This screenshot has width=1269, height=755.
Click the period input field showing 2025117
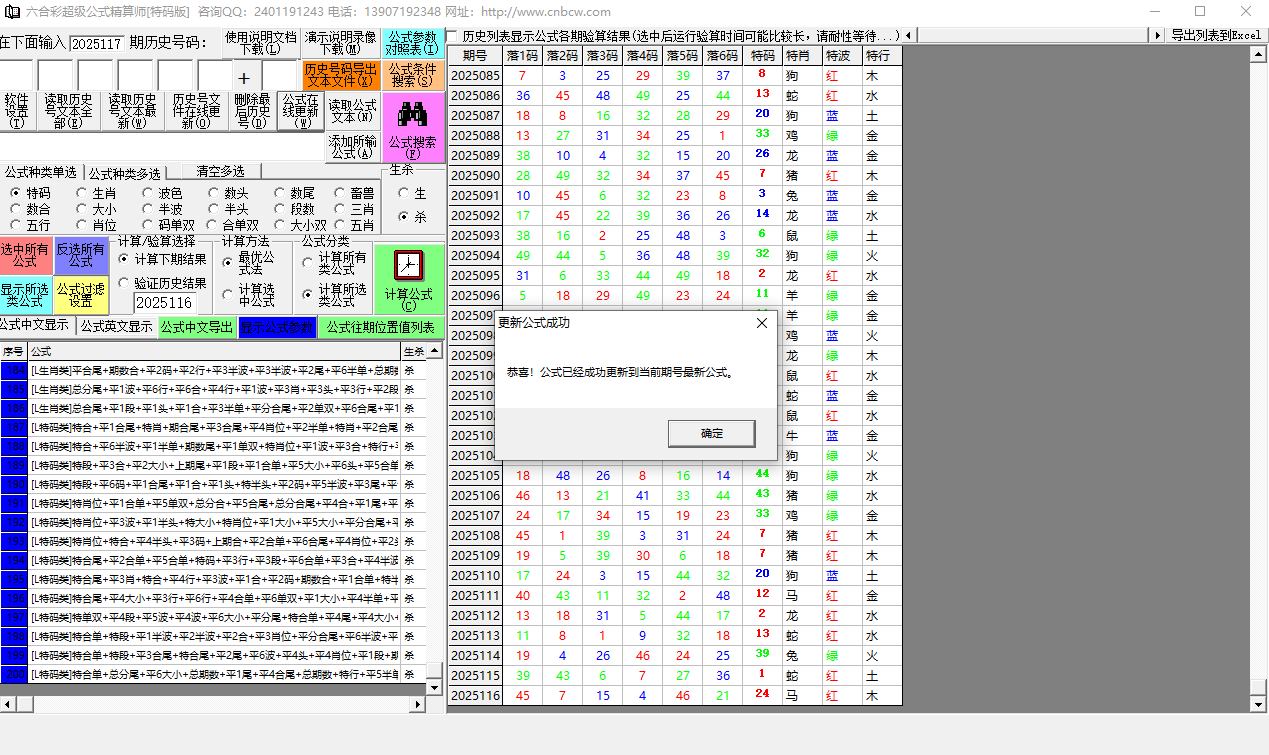tap(97, 43)
